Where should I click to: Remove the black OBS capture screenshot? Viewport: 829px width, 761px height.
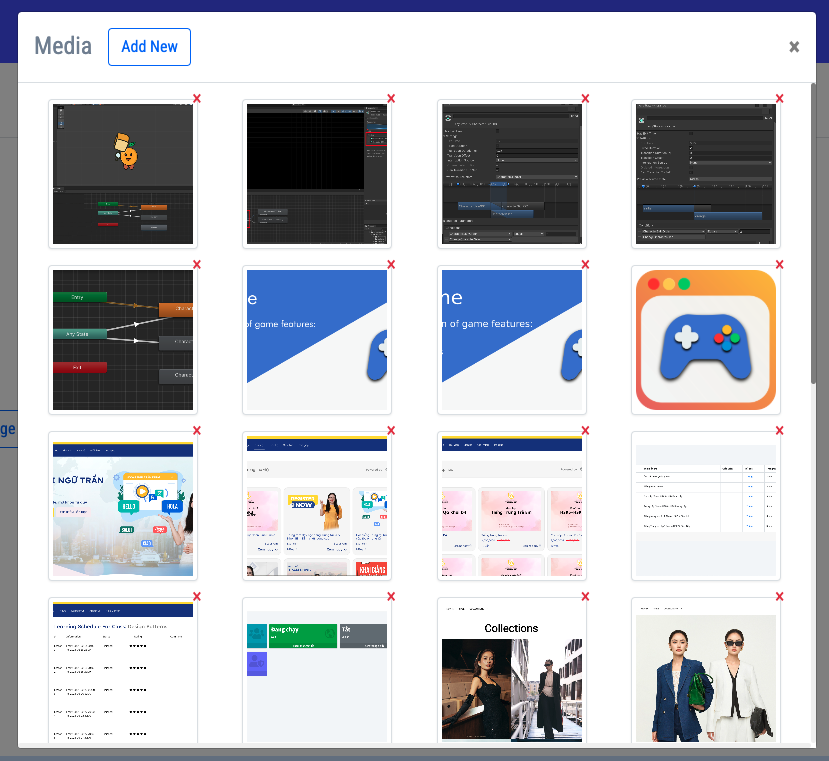390,99
